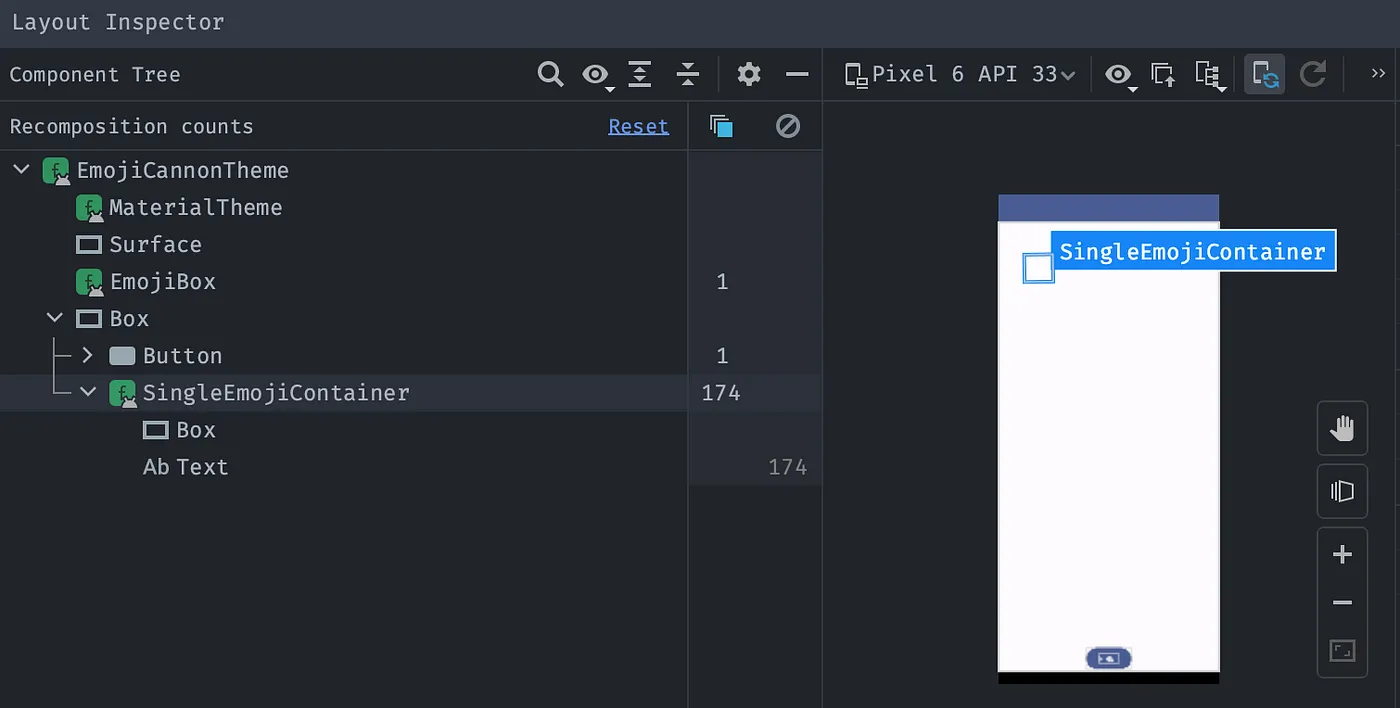Click the load overlay image icon

1163,75
